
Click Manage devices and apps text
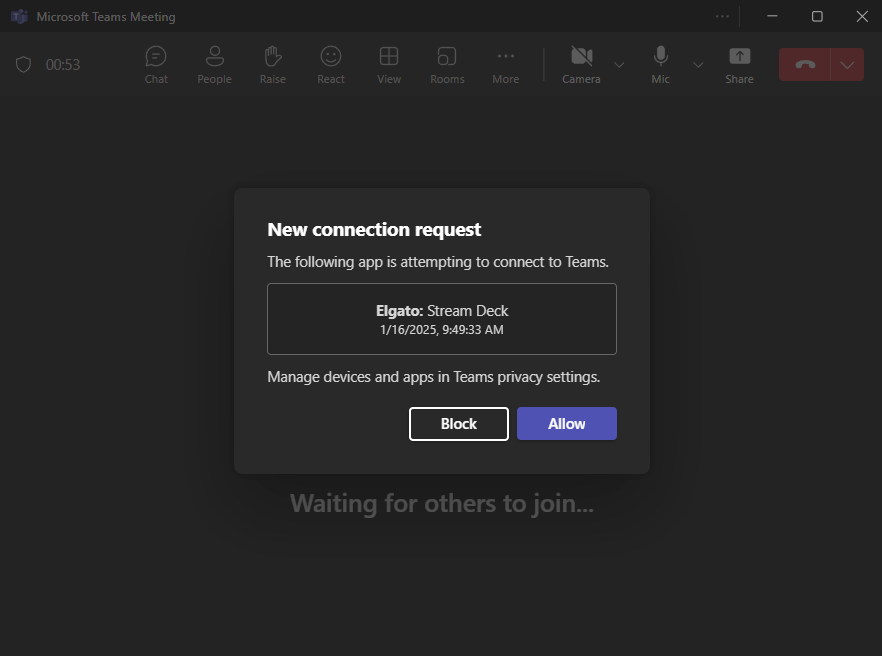pos(434,377)
